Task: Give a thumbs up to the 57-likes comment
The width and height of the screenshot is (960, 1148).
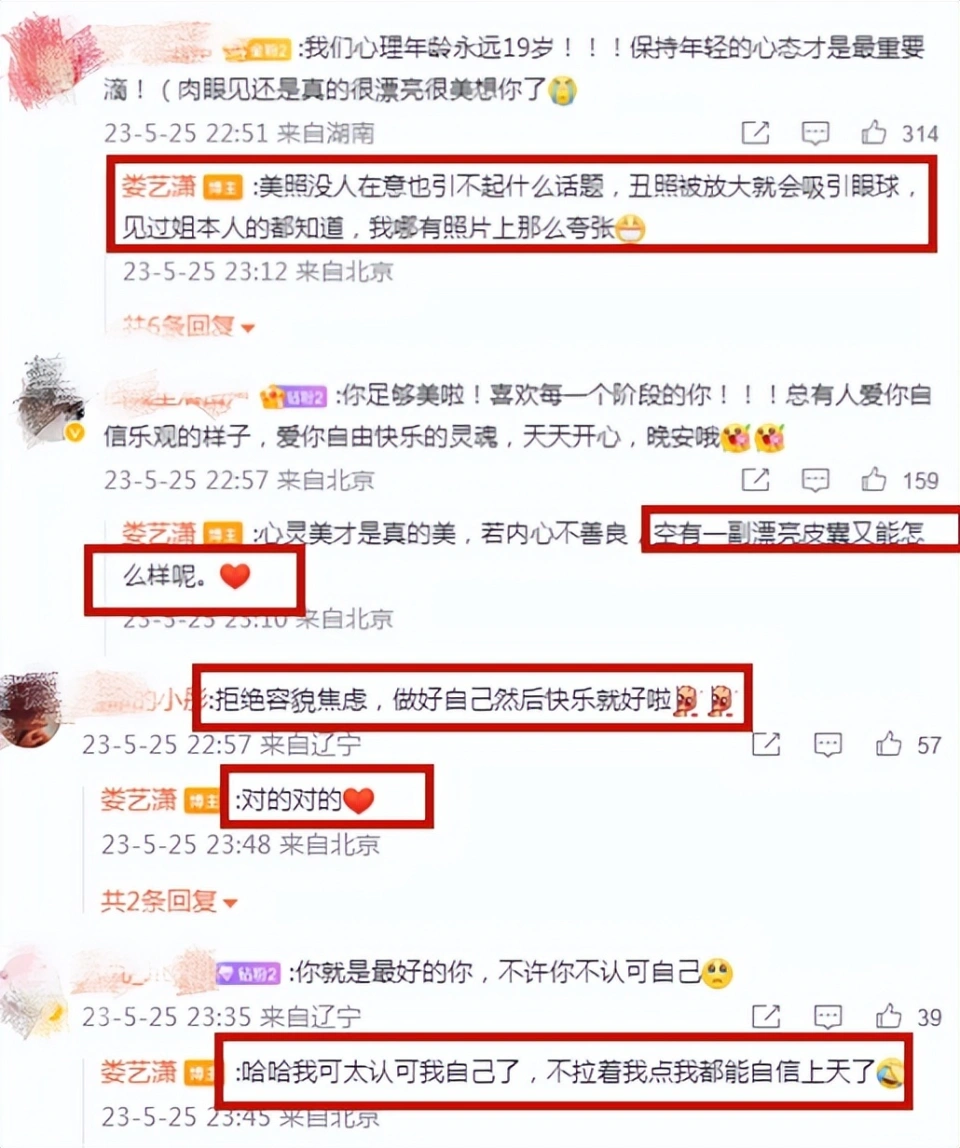Action: [888, 744]
